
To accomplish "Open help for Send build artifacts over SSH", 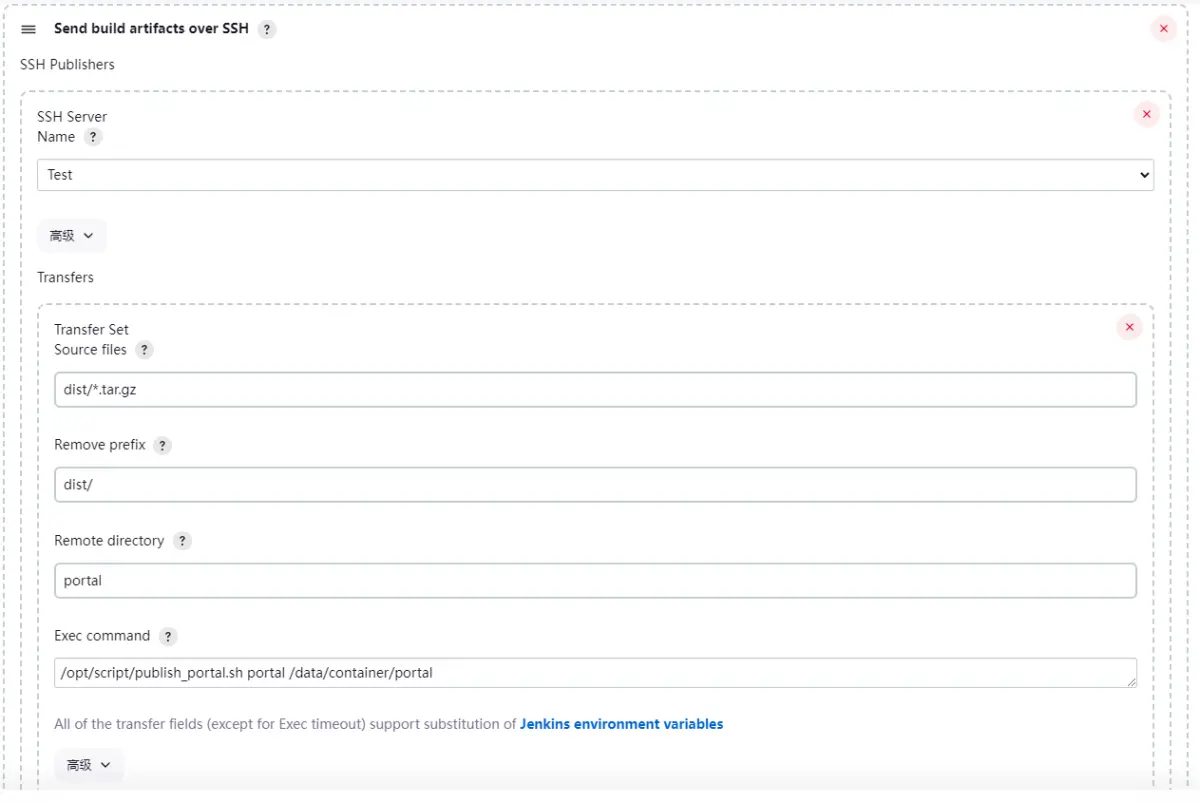I will [x=266, y=29].
